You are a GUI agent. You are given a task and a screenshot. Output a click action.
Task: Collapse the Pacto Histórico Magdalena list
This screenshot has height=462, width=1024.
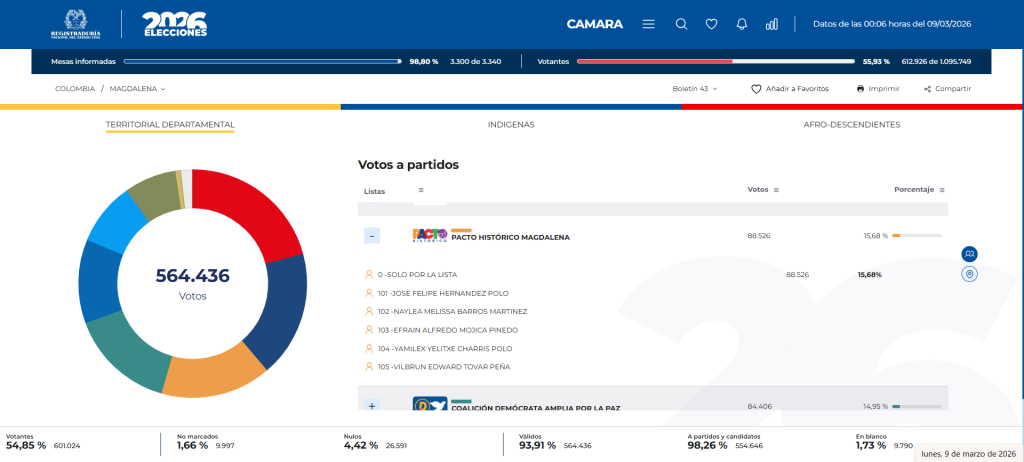pos(372,236)
